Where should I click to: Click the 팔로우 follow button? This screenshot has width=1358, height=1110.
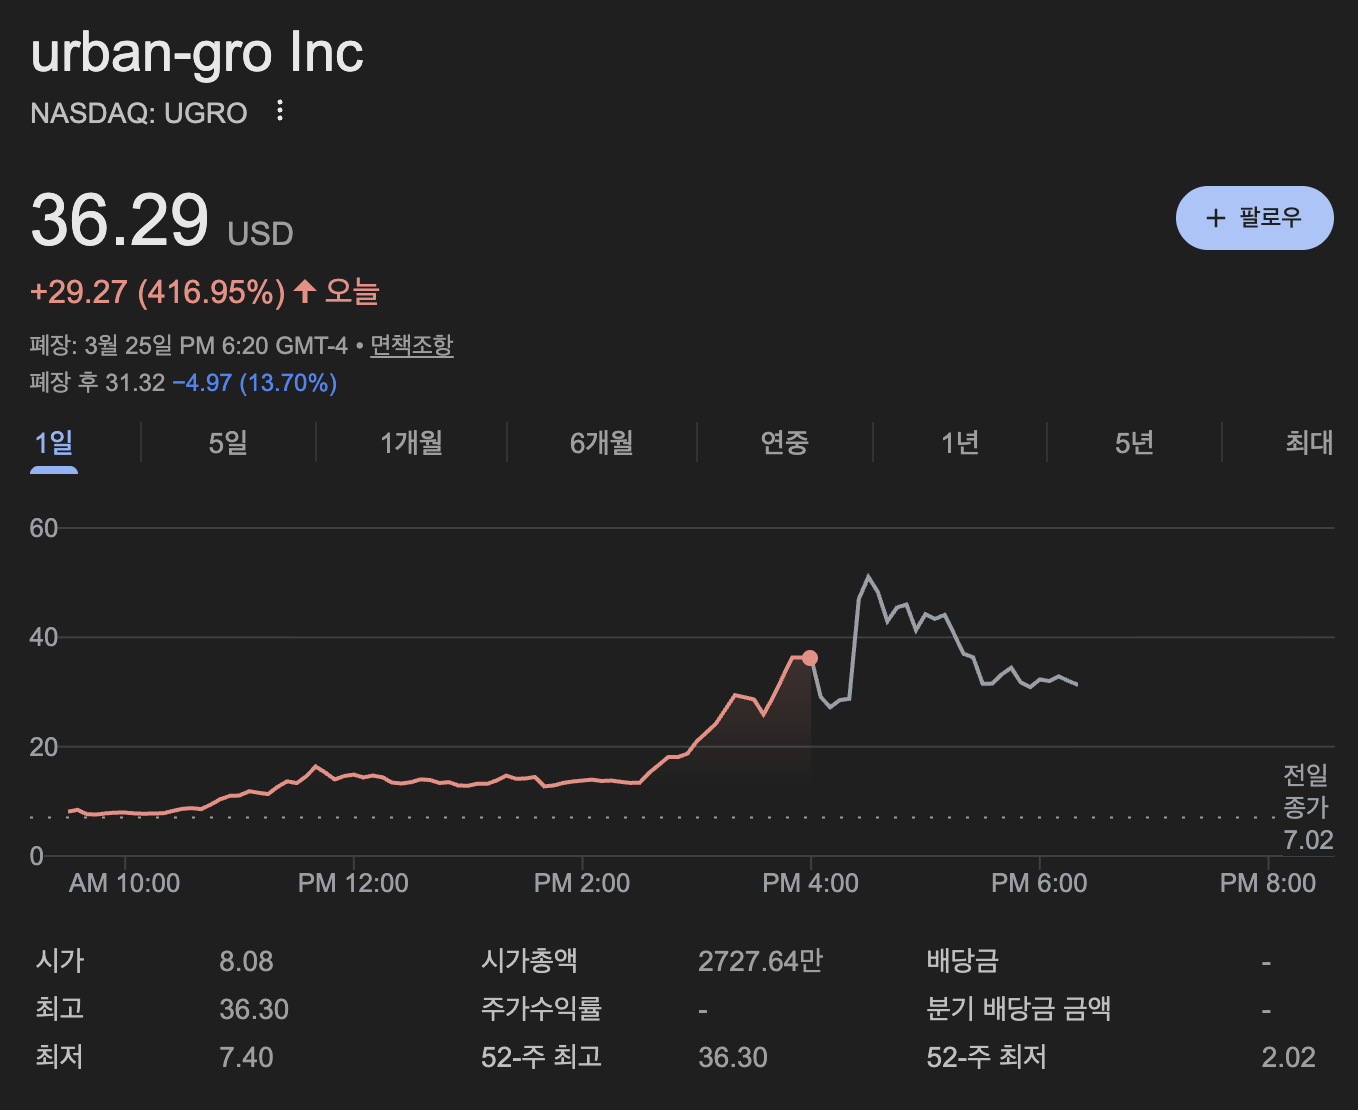point(1254,218)
